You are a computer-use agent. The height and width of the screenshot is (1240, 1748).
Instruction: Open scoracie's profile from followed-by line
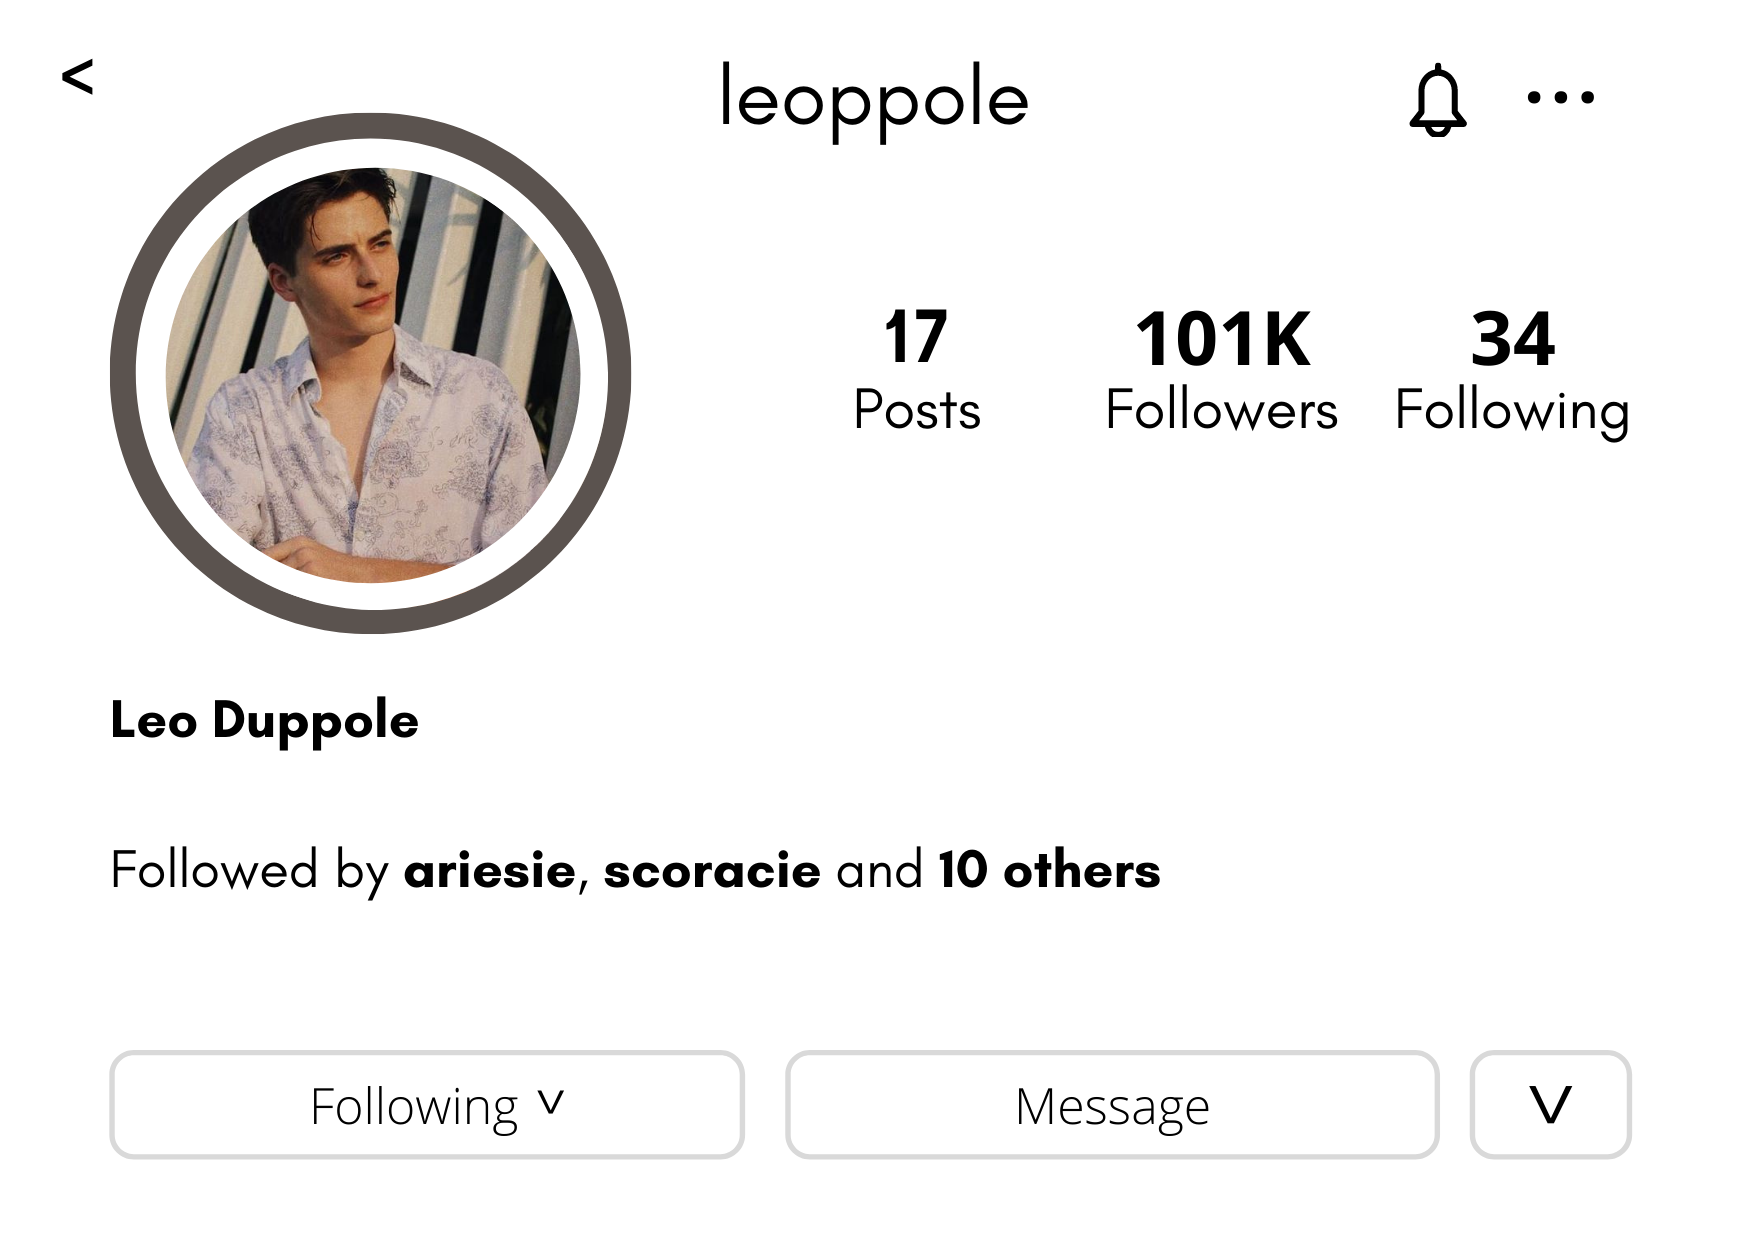712,870
